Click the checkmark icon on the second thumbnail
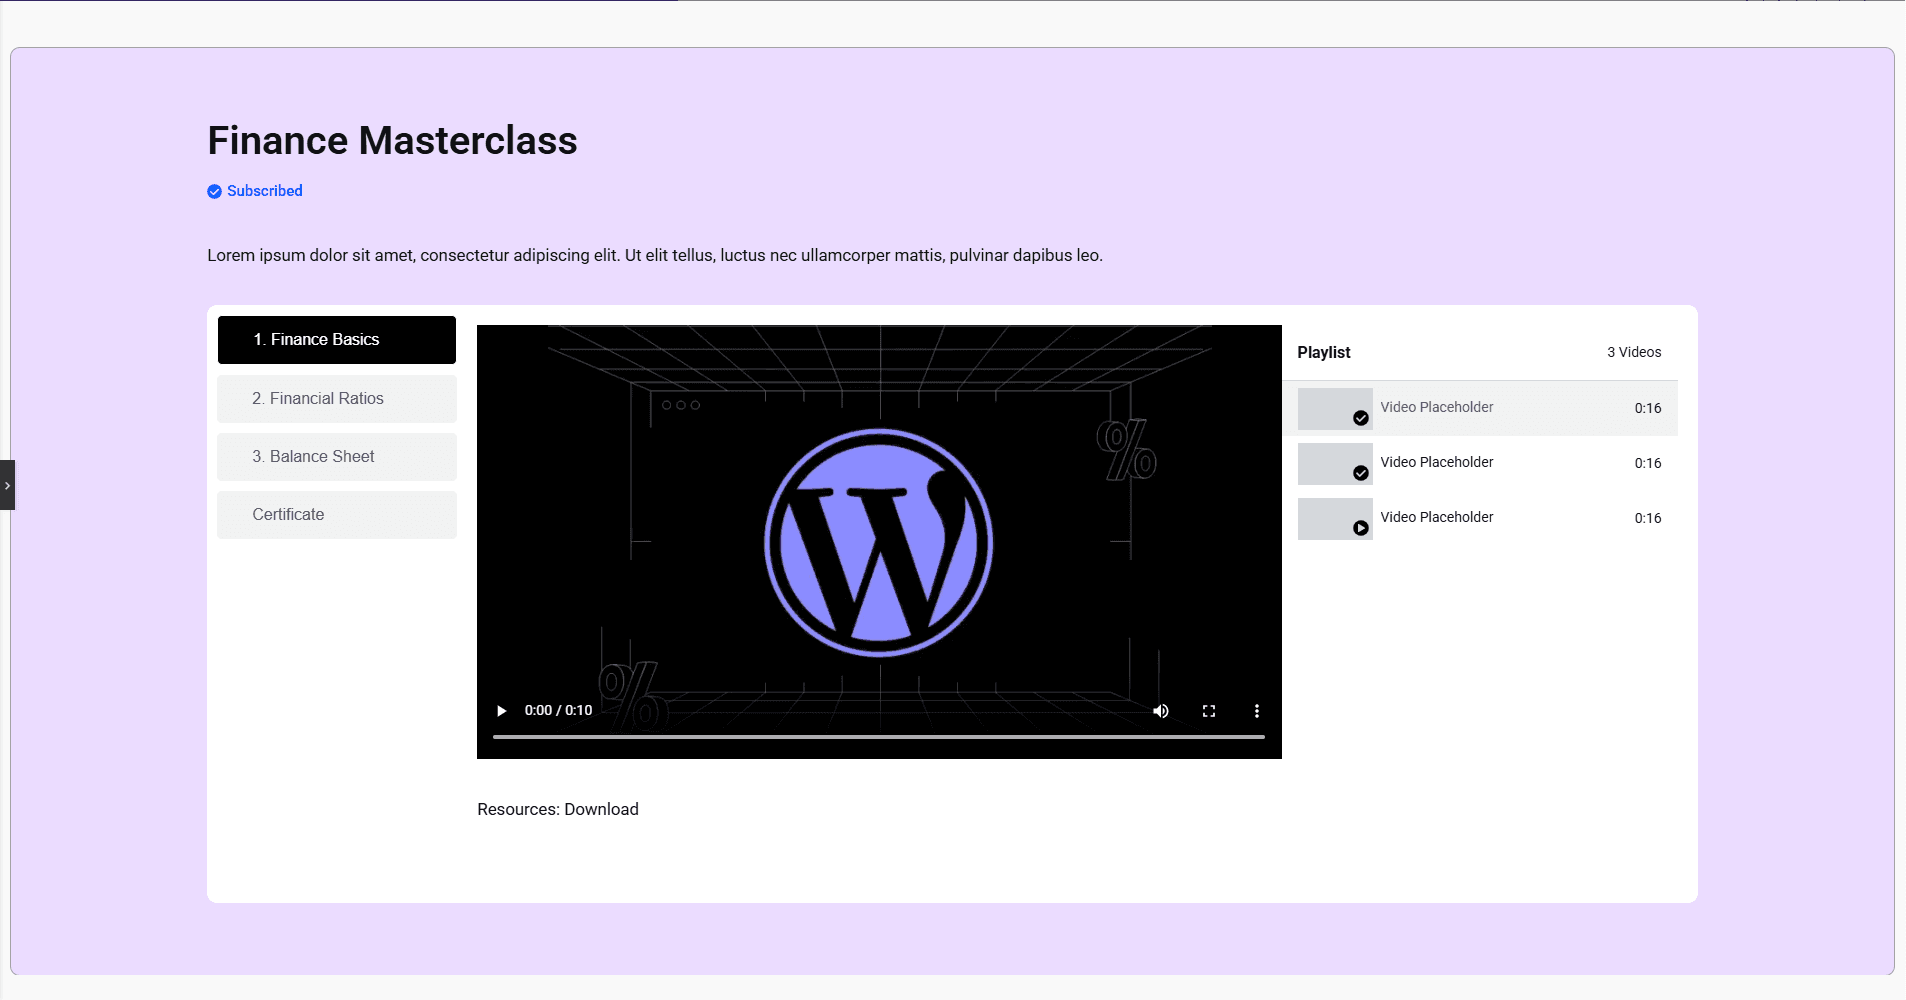Screen dimensions: 1906x1000 tap(1361, 473)
